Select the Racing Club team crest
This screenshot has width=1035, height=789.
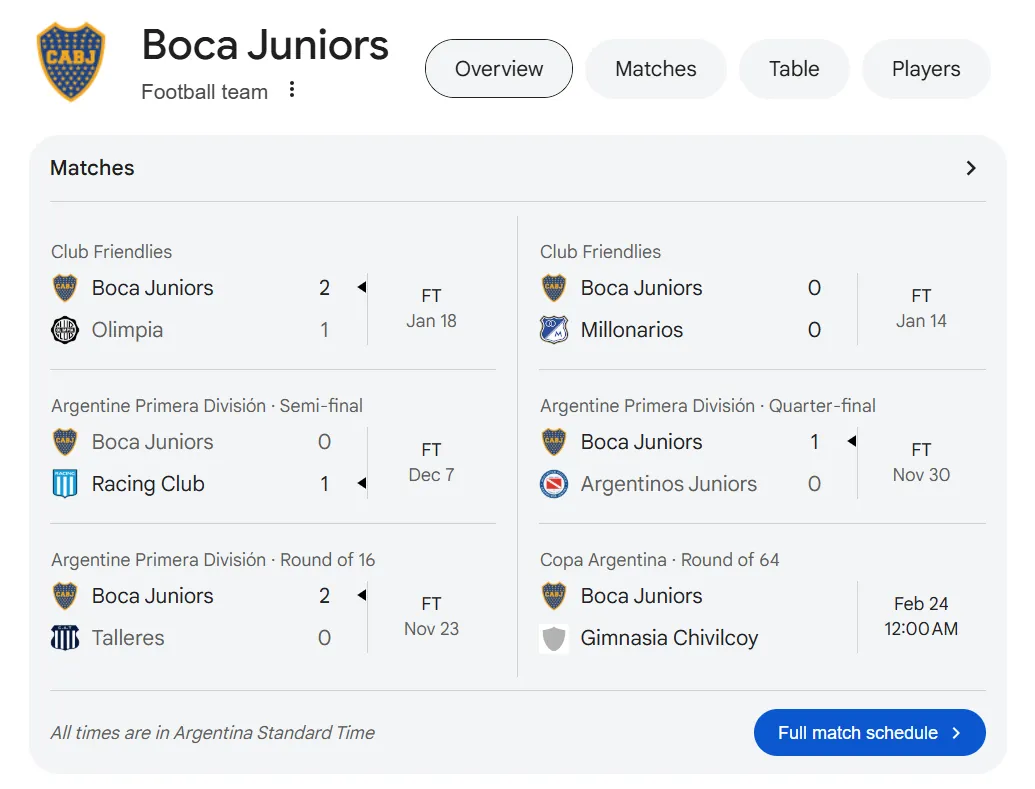pos(64,483)
